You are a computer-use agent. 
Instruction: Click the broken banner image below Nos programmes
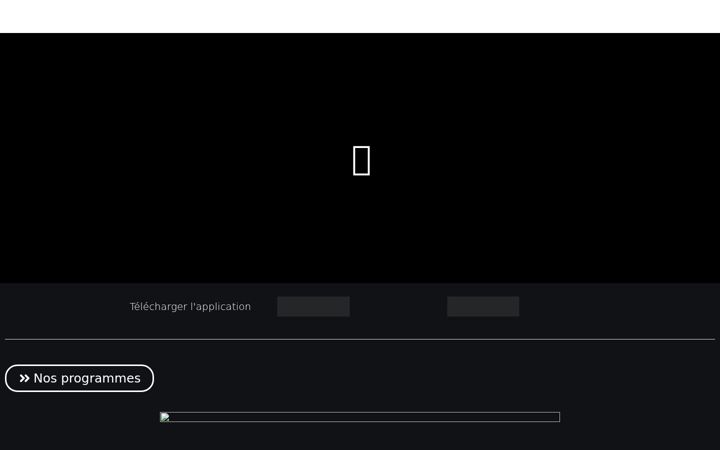[360, 417]
